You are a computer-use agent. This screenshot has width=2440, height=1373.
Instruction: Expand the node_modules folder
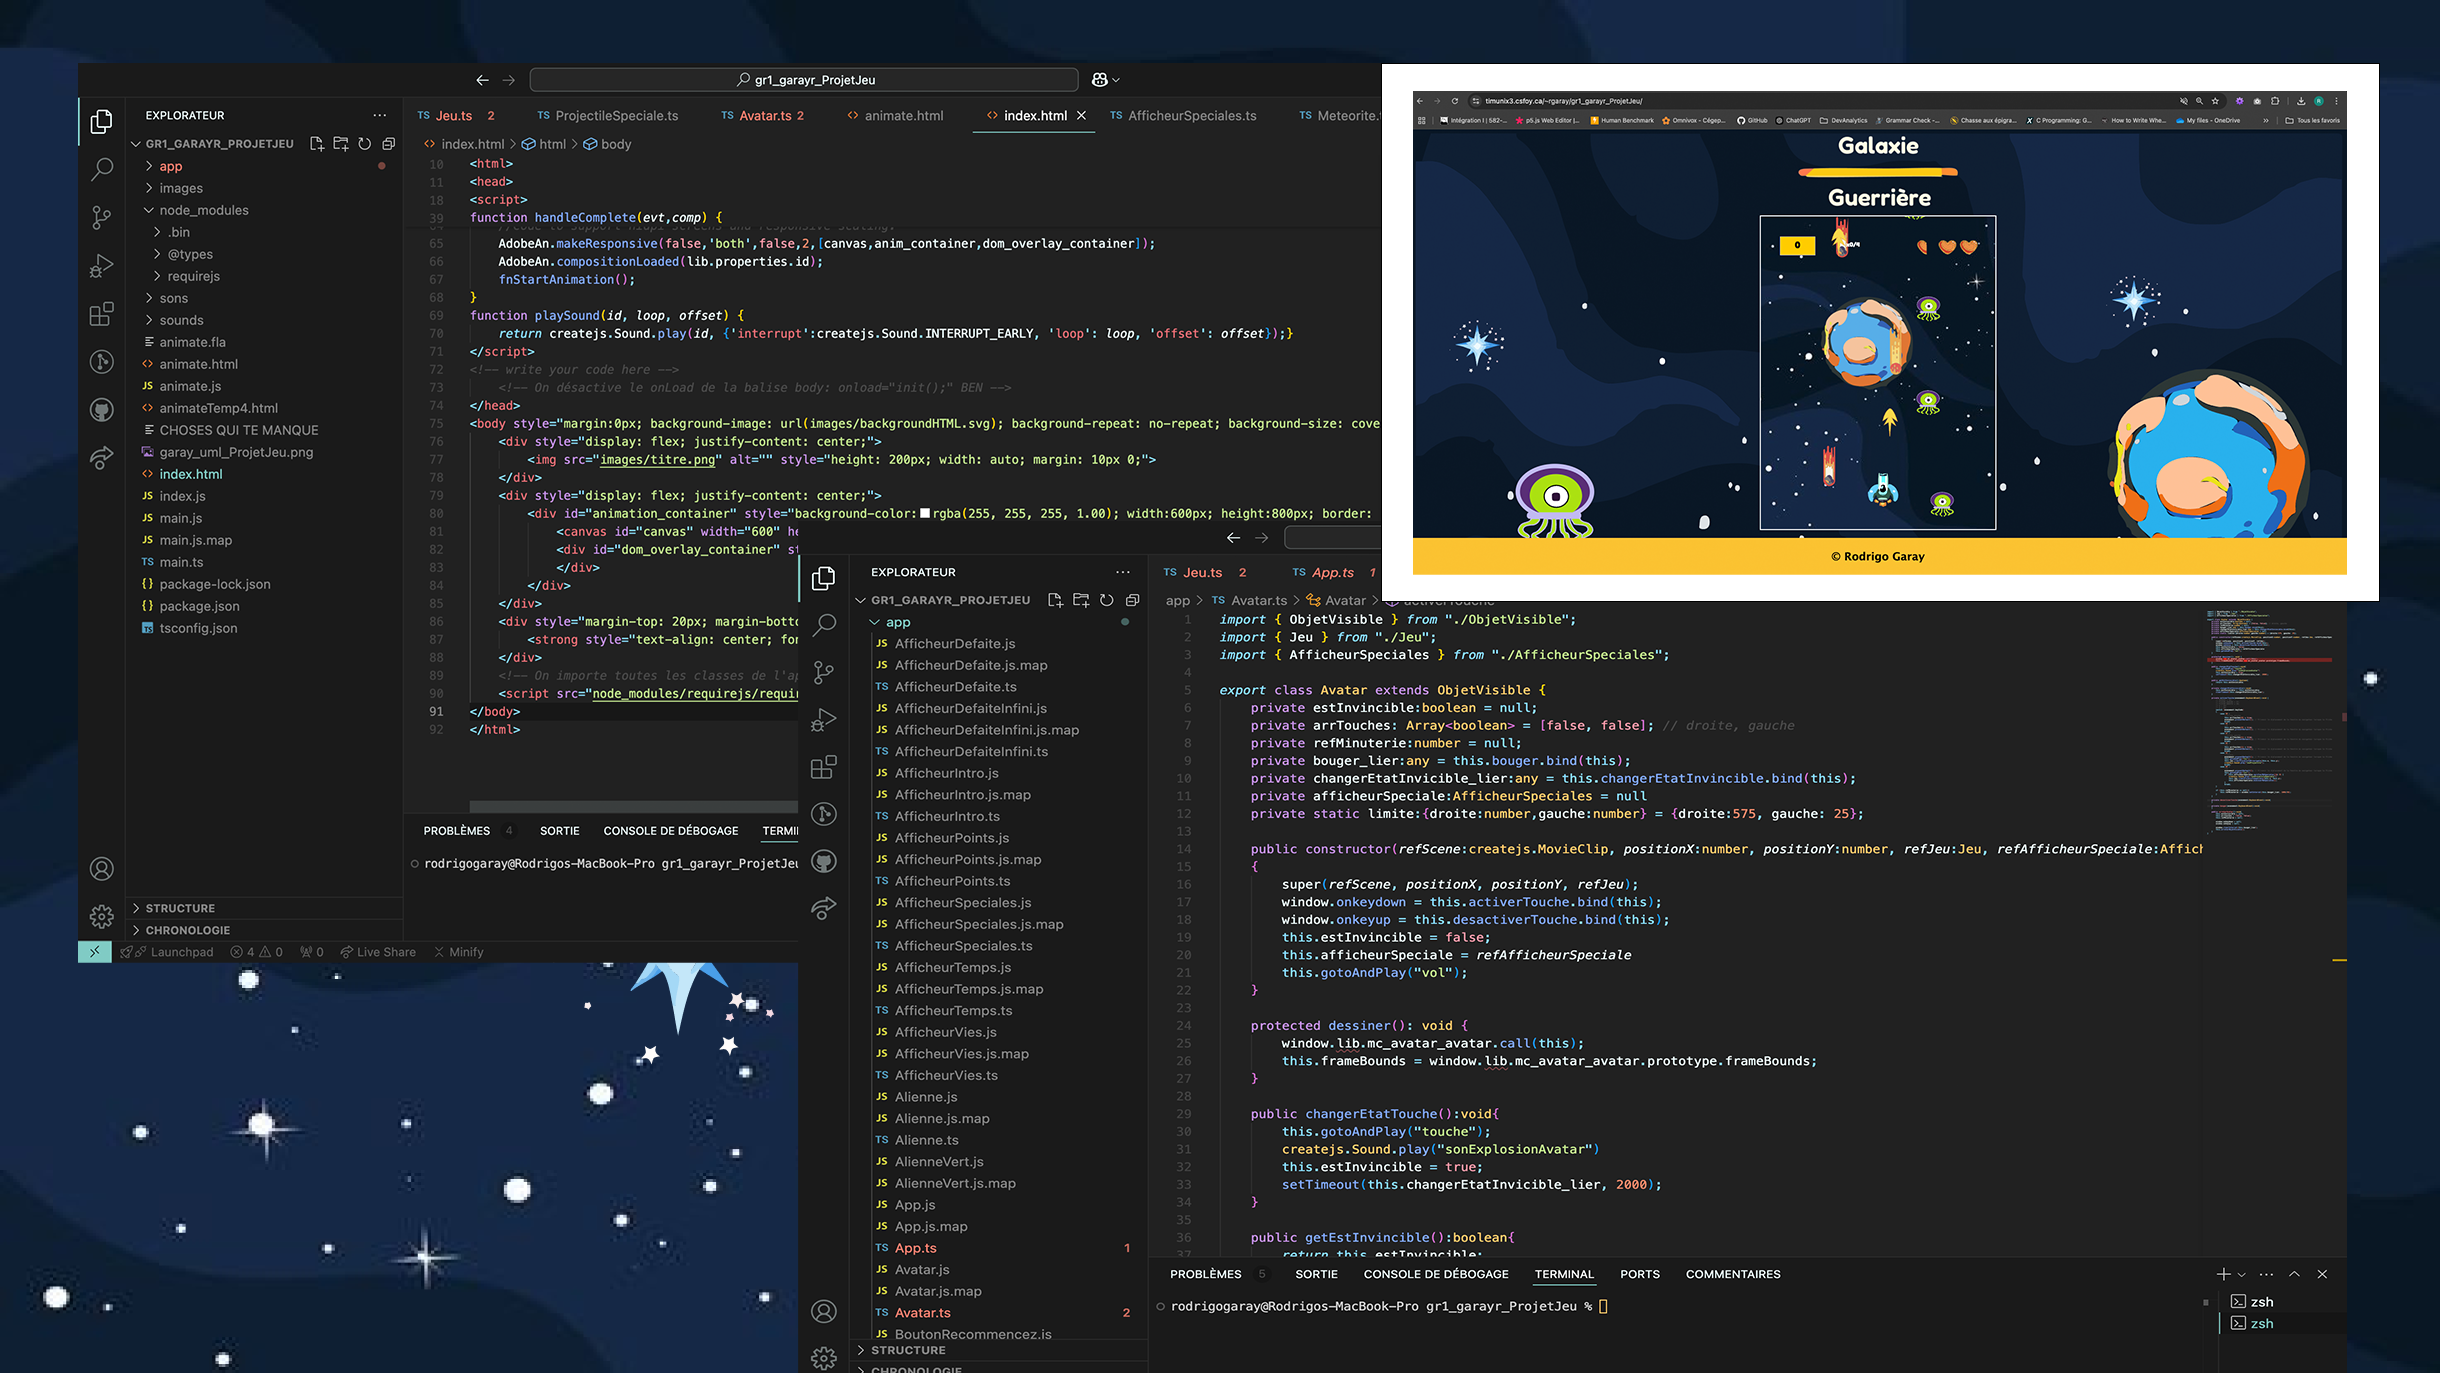click(203, 210)
